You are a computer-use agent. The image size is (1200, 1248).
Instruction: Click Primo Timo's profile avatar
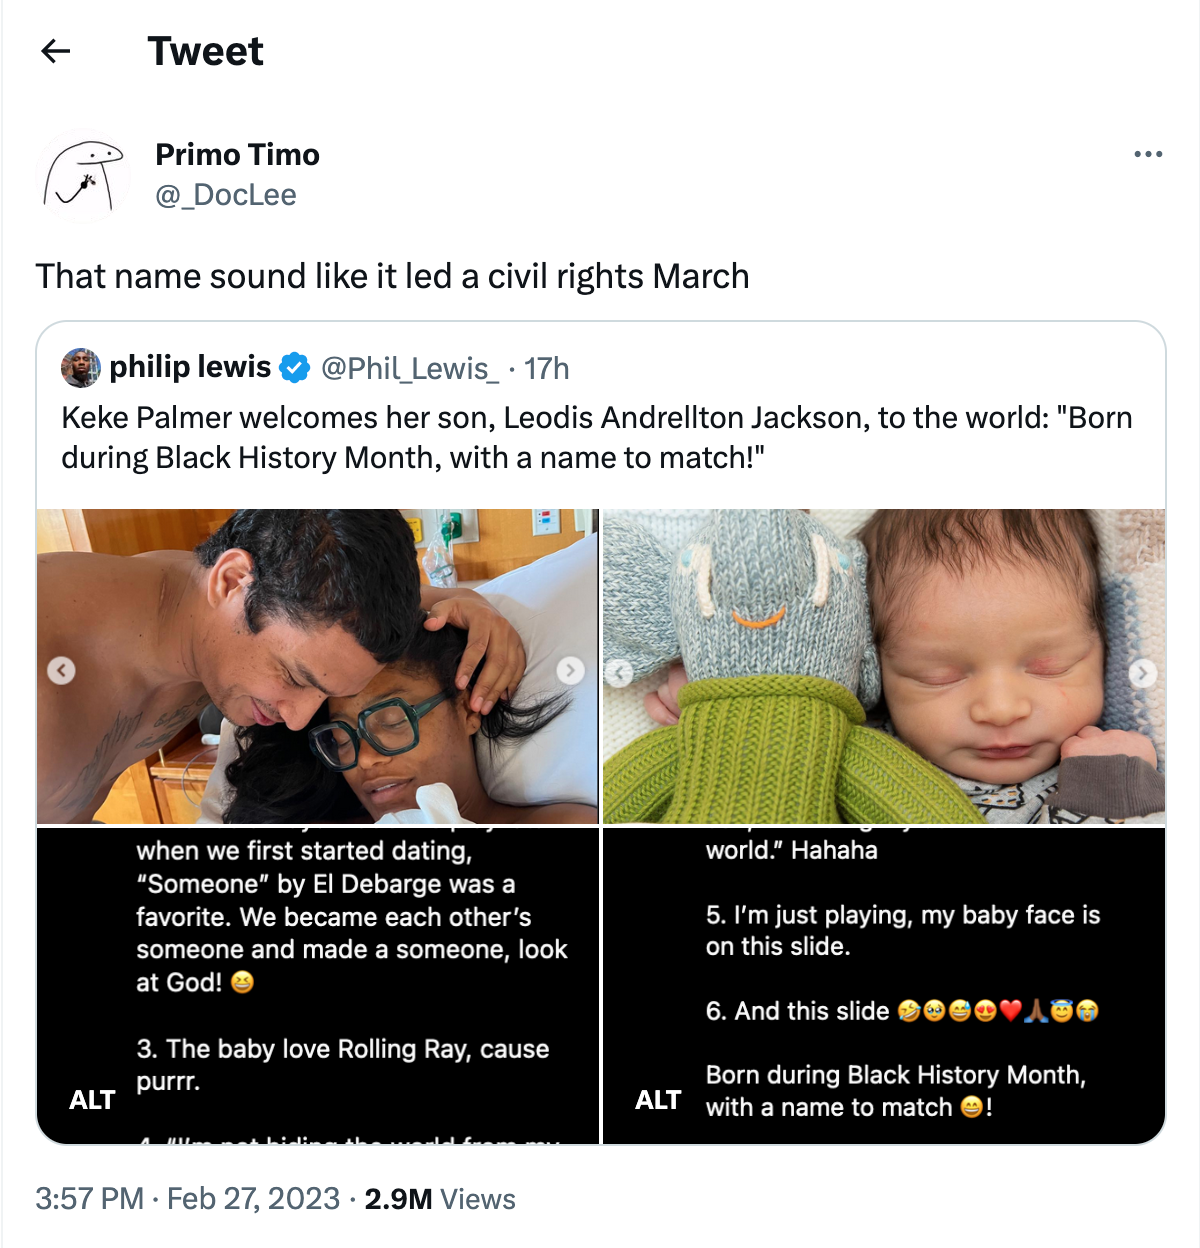coord(84,176)
